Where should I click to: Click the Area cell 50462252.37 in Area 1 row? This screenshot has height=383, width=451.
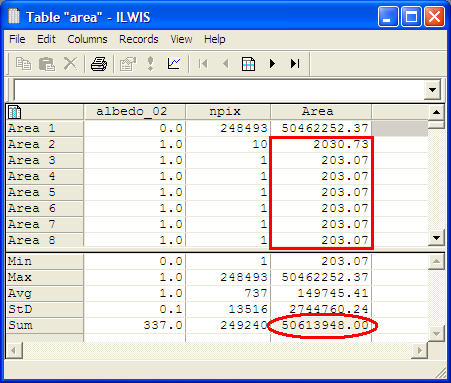pos(321,128)
